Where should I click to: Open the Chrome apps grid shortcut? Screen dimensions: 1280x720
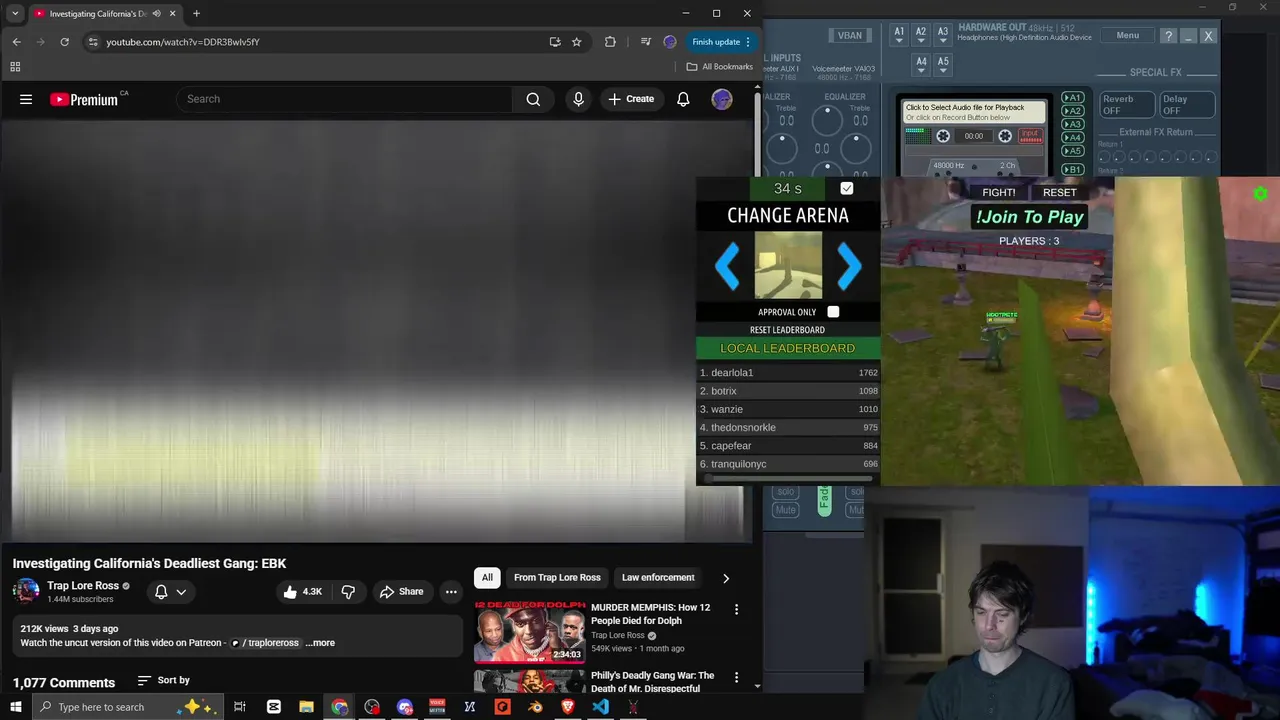[15, 67]
